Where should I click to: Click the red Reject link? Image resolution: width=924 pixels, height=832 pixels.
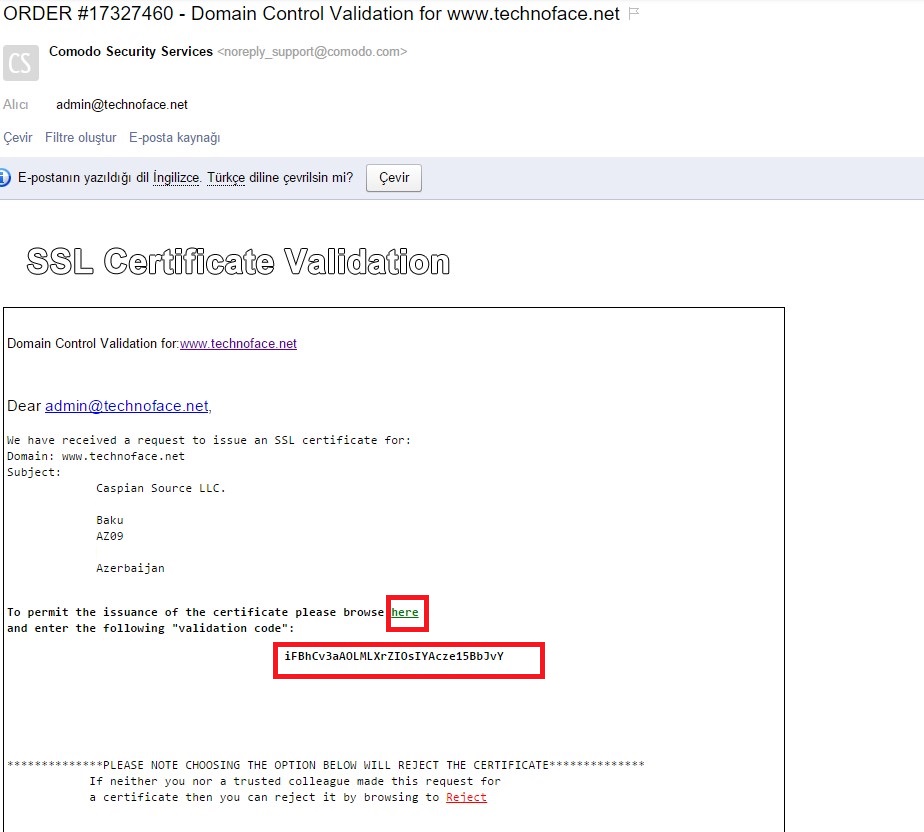pos(466,797)
